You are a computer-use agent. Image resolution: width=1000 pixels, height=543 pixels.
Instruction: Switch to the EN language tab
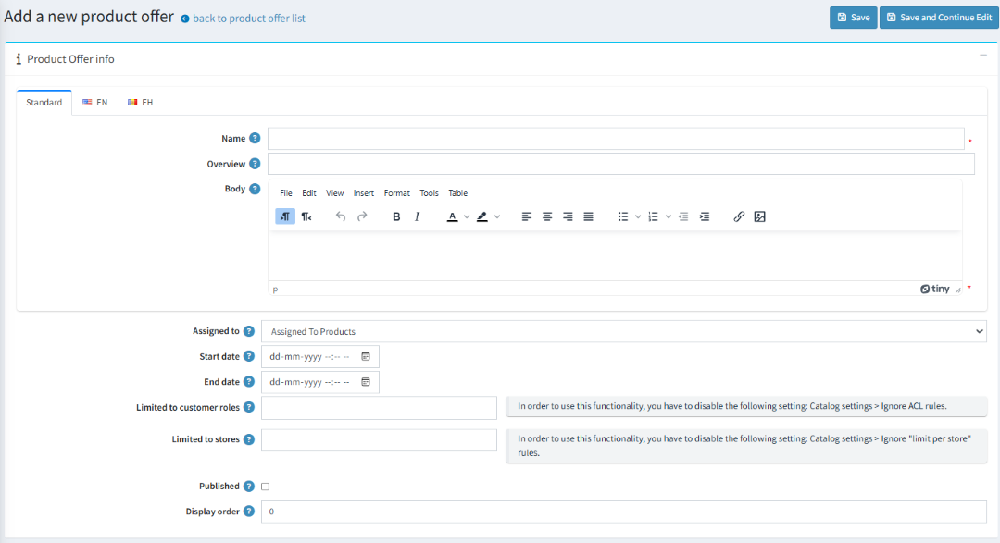point(95,102)
